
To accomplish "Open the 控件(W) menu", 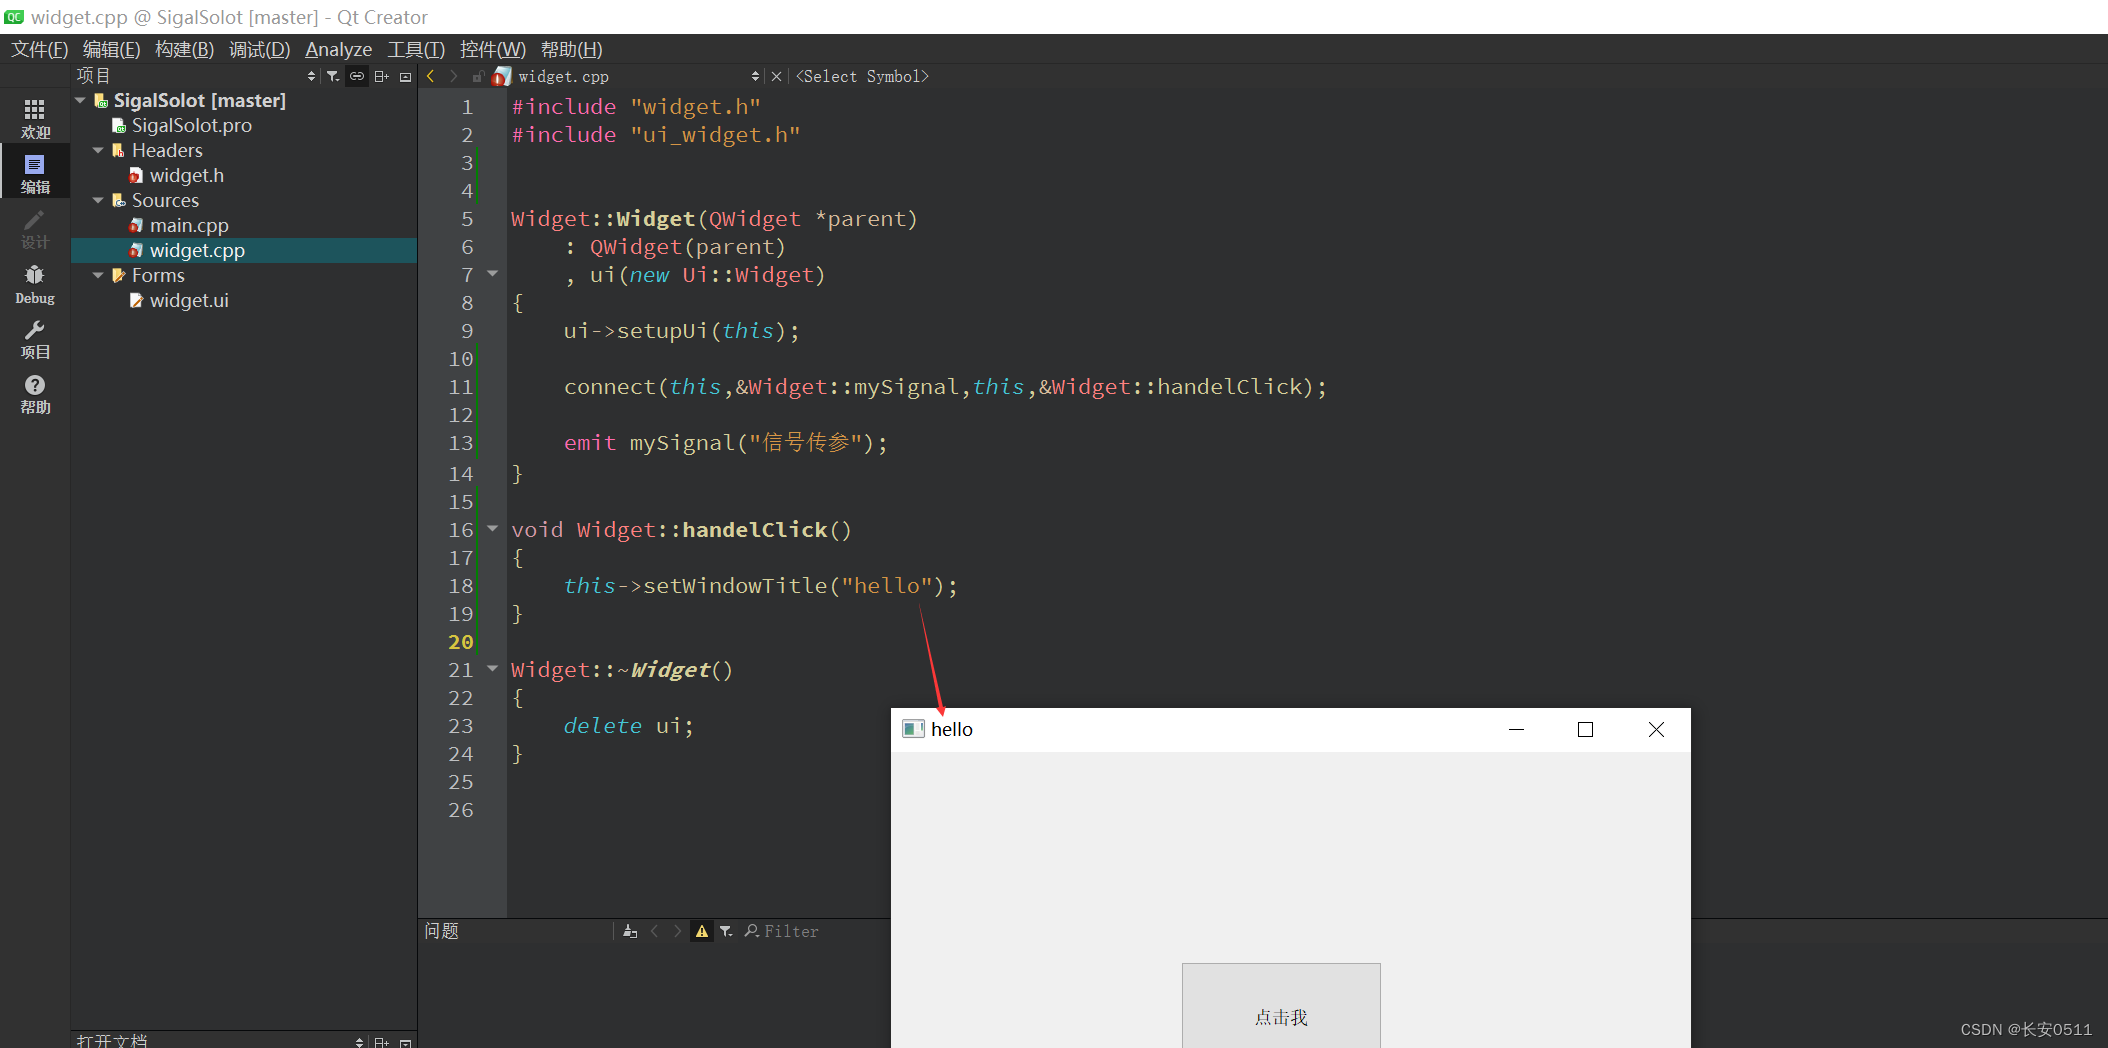I will tap(493, 49).
